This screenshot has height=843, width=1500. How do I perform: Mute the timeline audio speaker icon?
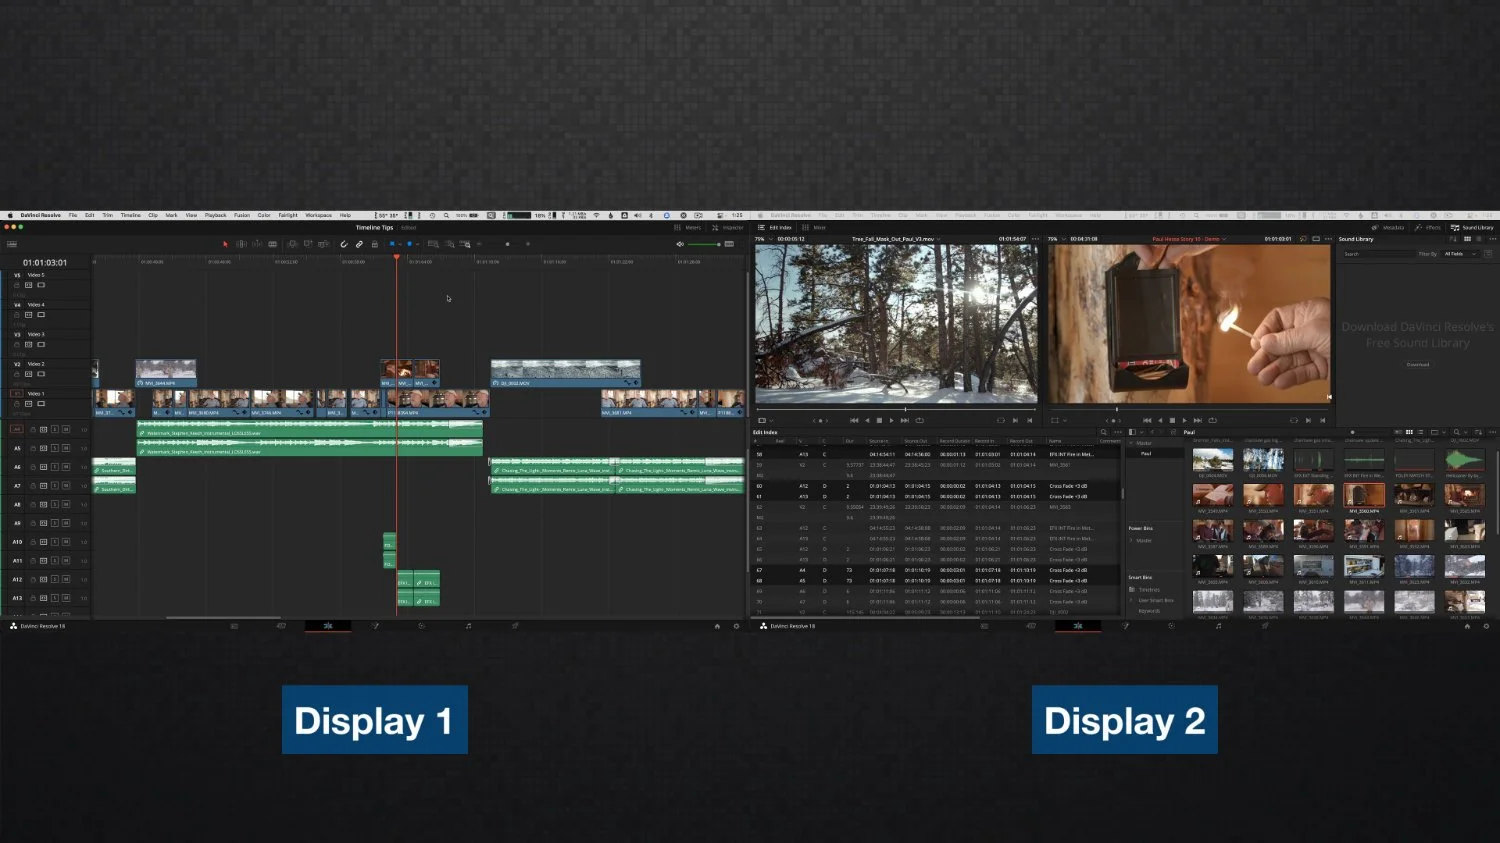point(681,244)
